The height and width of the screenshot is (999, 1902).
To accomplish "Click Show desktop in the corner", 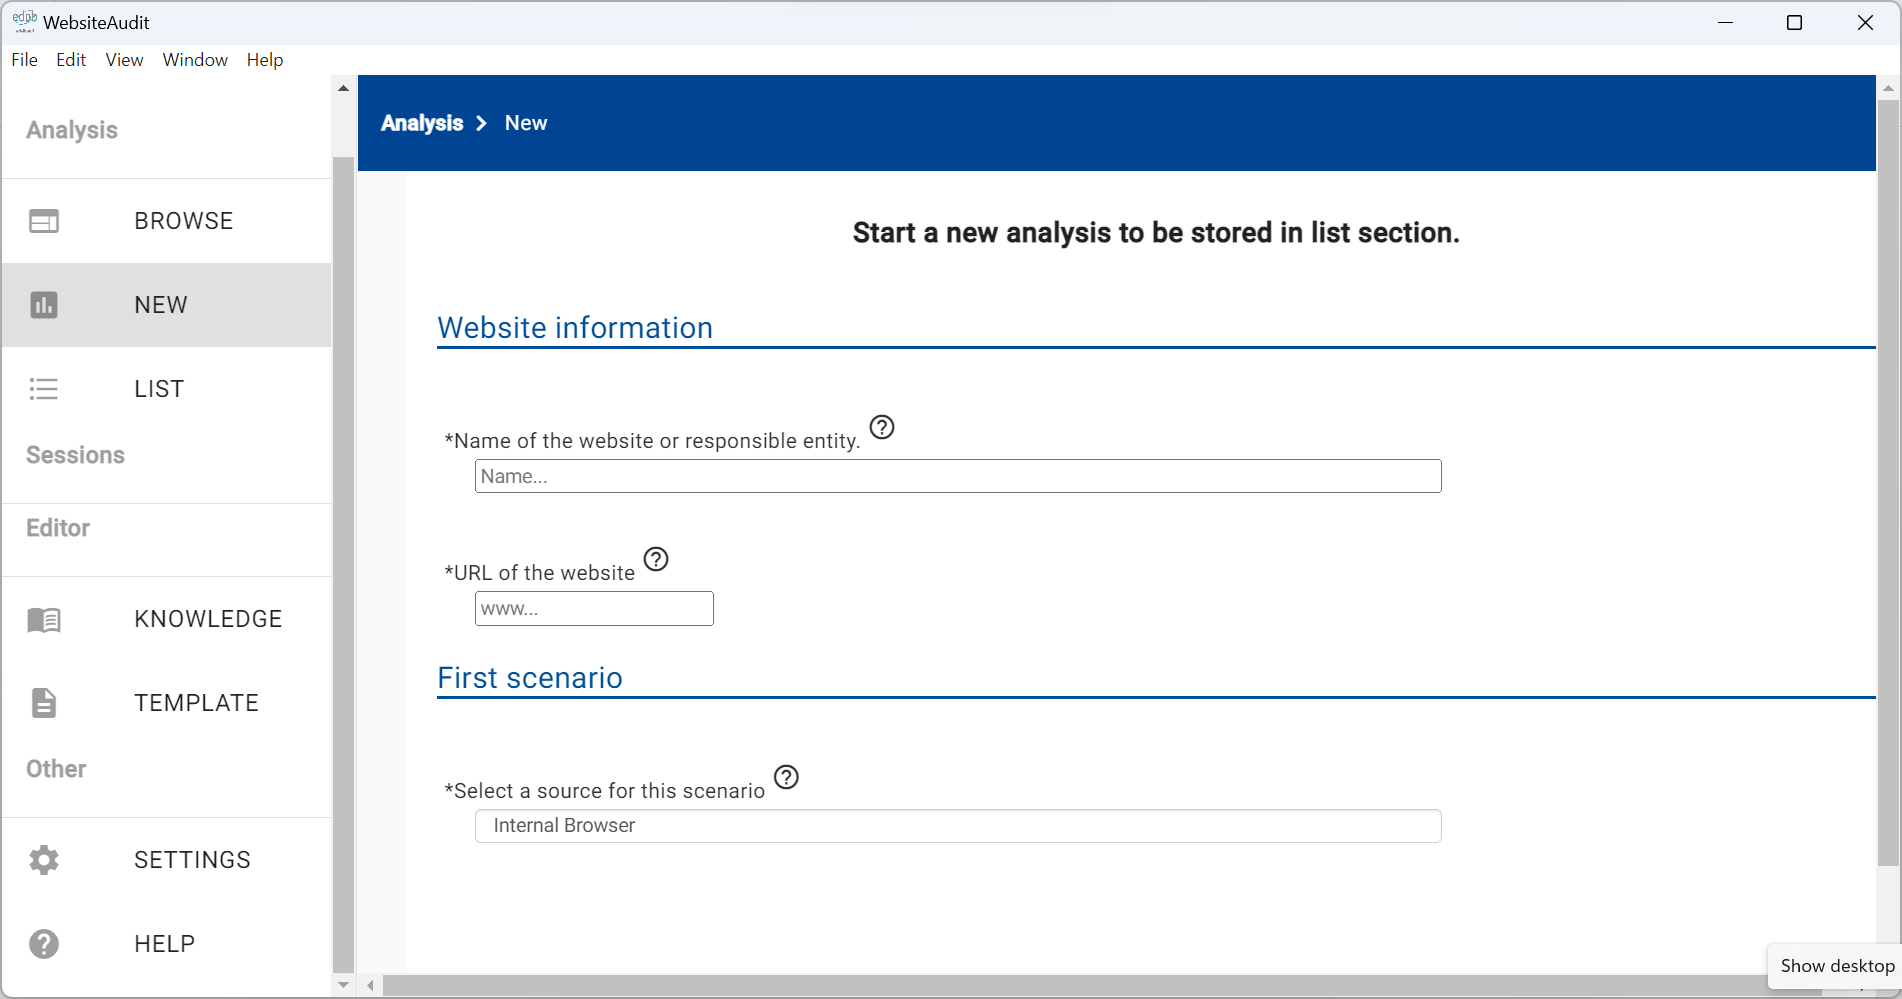I will point(1836,966).
